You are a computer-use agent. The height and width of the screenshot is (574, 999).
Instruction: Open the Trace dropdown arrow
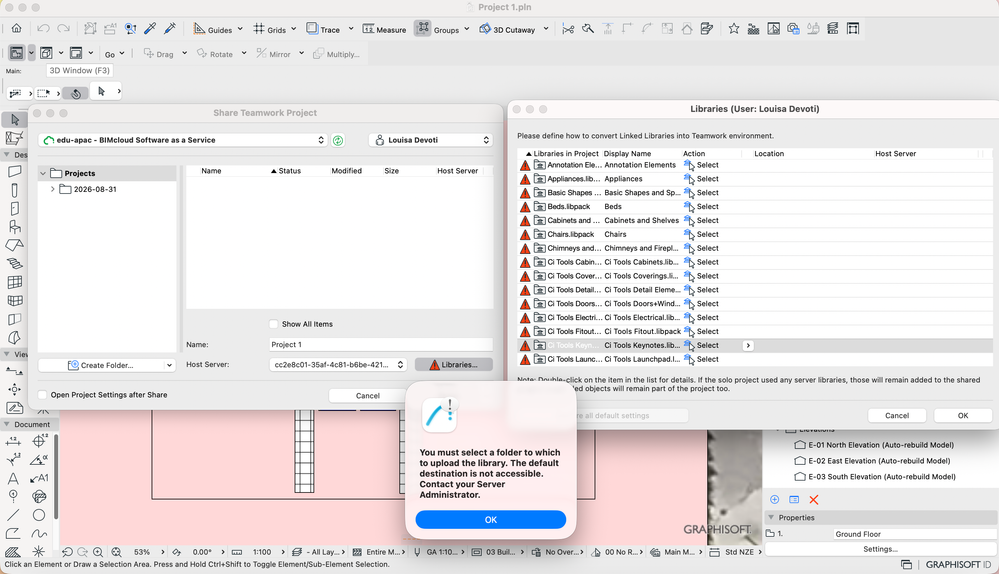(350, 29)
